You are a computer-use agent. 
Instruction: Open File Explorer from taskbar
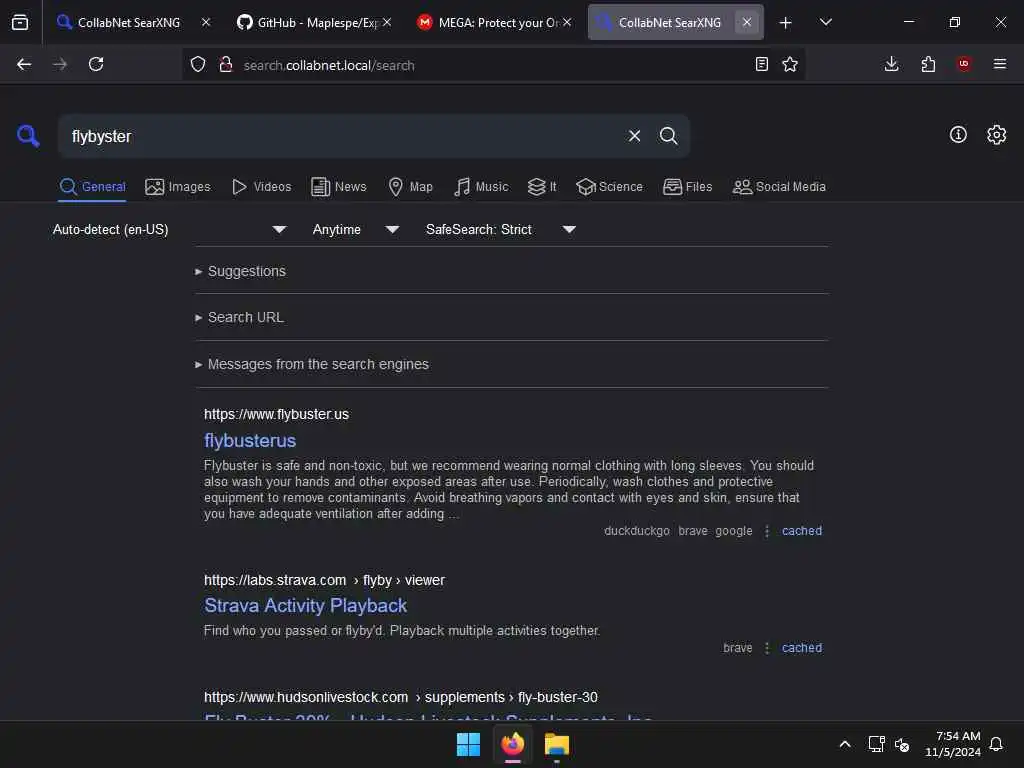tap(557, 744)
